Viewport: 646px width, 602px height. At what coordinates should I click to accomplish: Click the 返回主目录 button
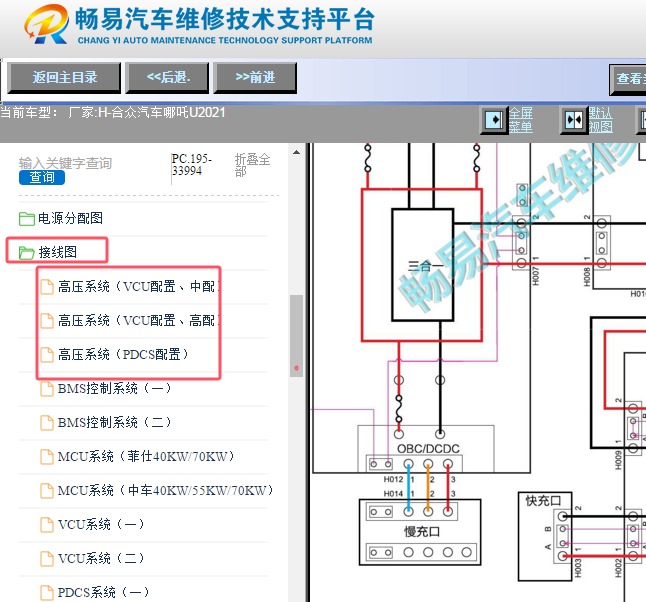coord(64,77)
